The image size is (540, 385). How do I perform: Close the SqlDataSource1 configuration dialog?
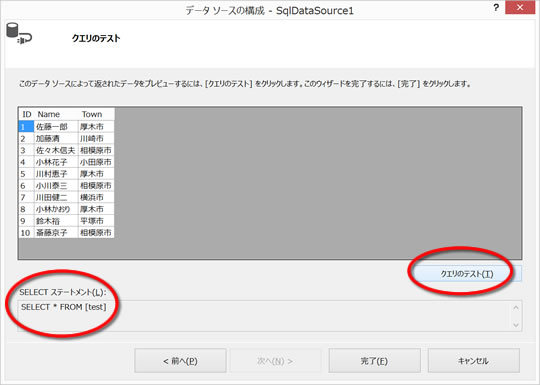tap(520, 8)
